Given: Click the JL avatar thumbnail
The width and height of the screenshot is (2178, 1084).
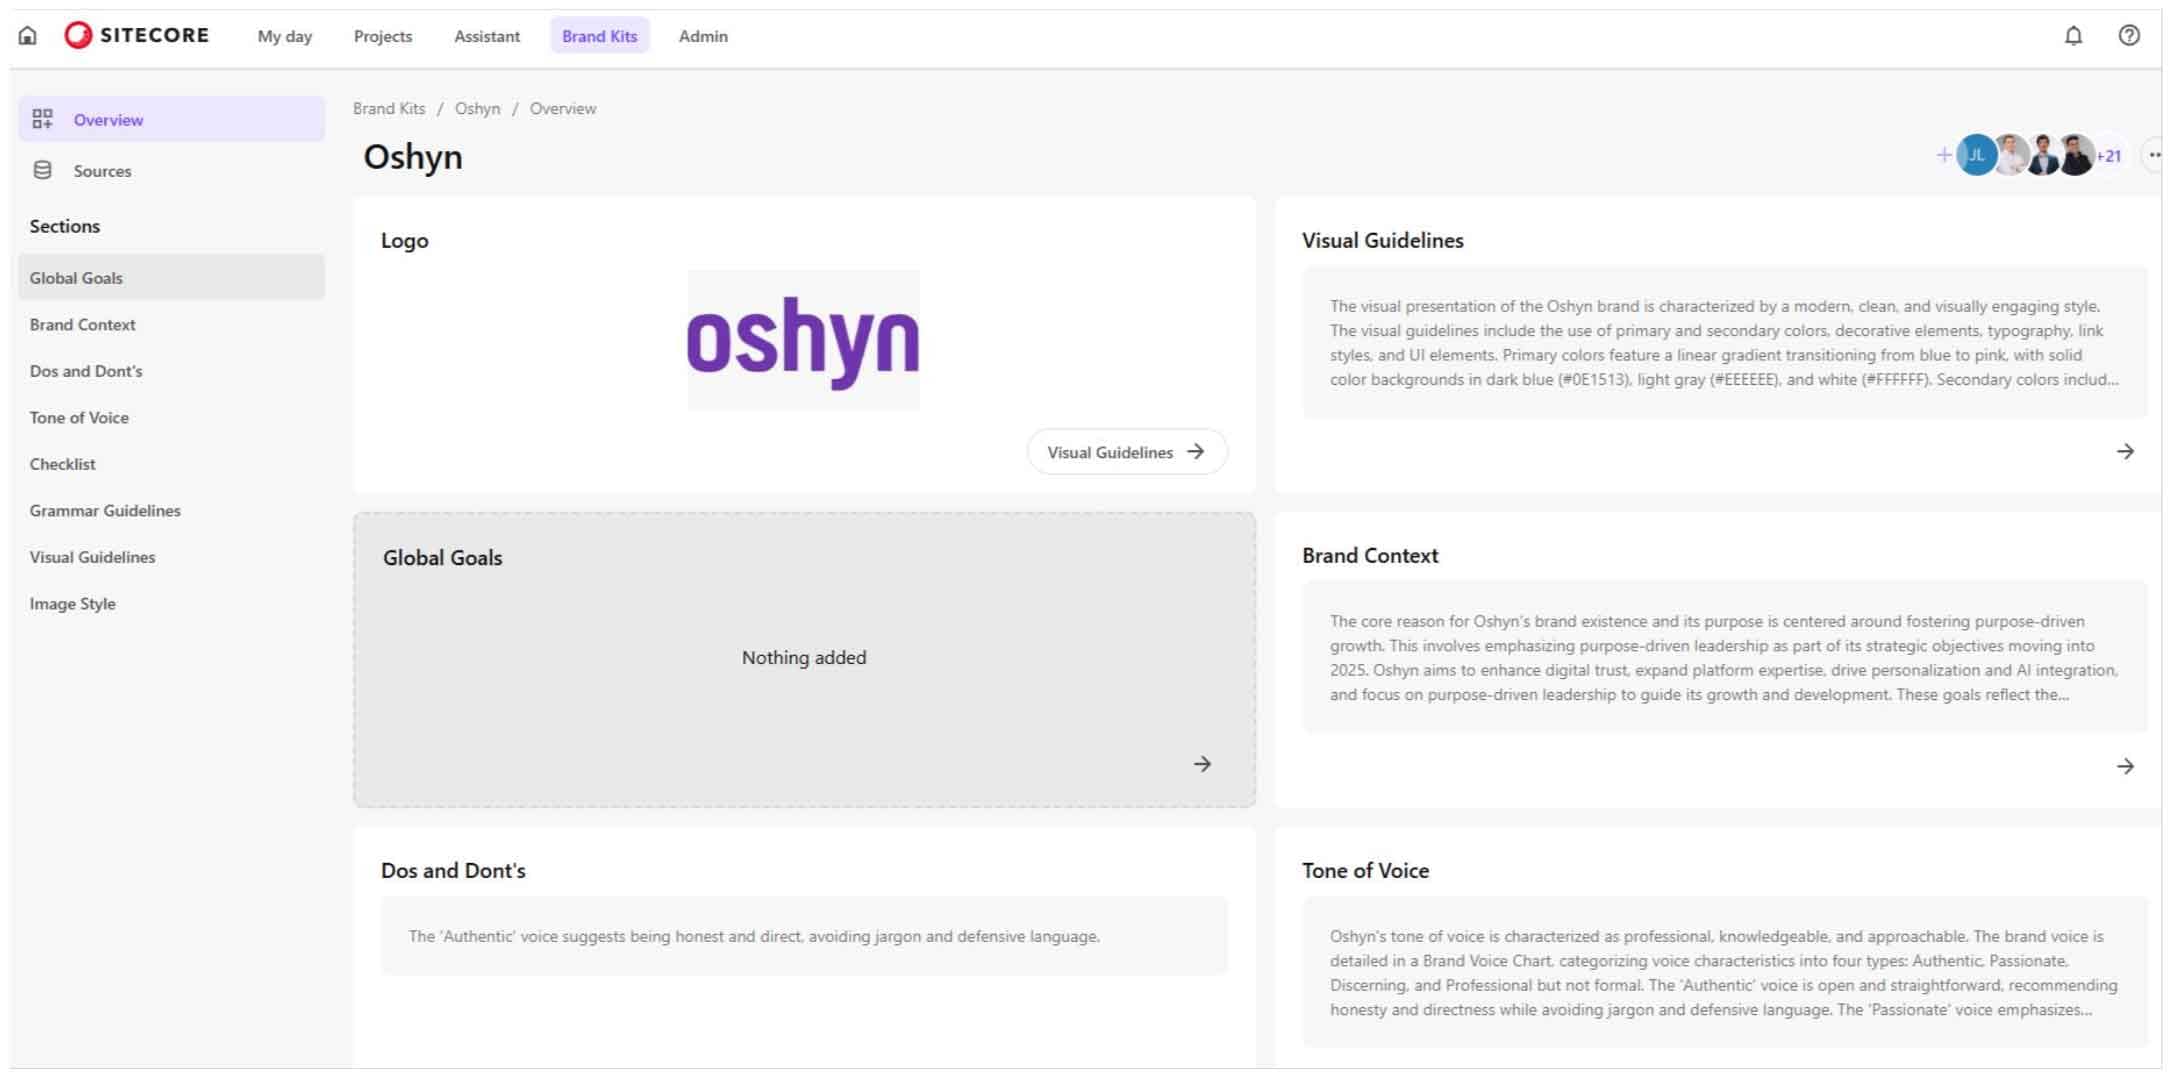Looking at the screenshot, I should tap(1975, 155).
